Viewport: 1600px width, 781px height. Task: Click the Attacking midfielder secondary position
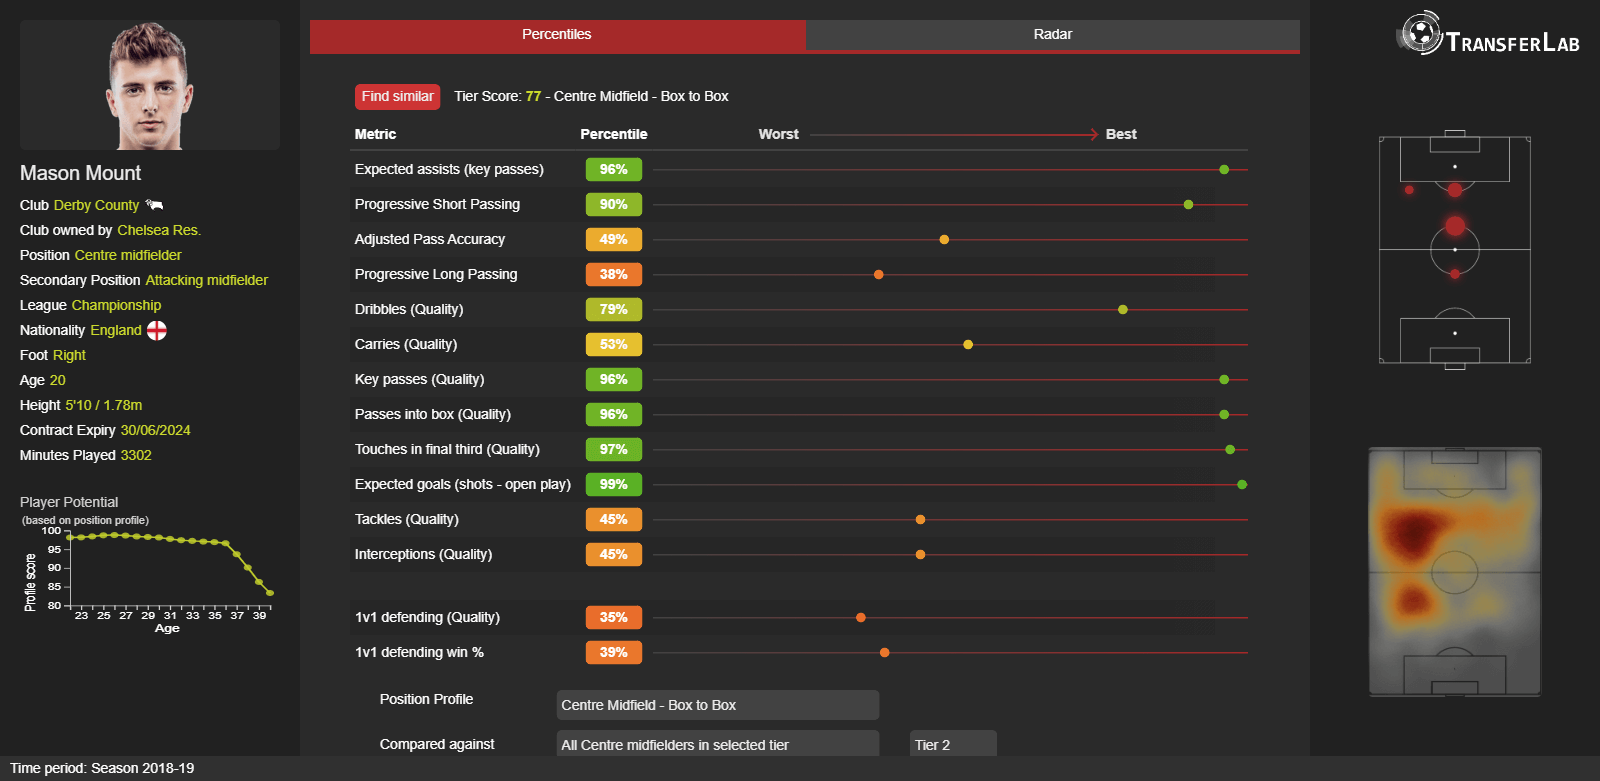pyautogui.click(x=207, y=280)
